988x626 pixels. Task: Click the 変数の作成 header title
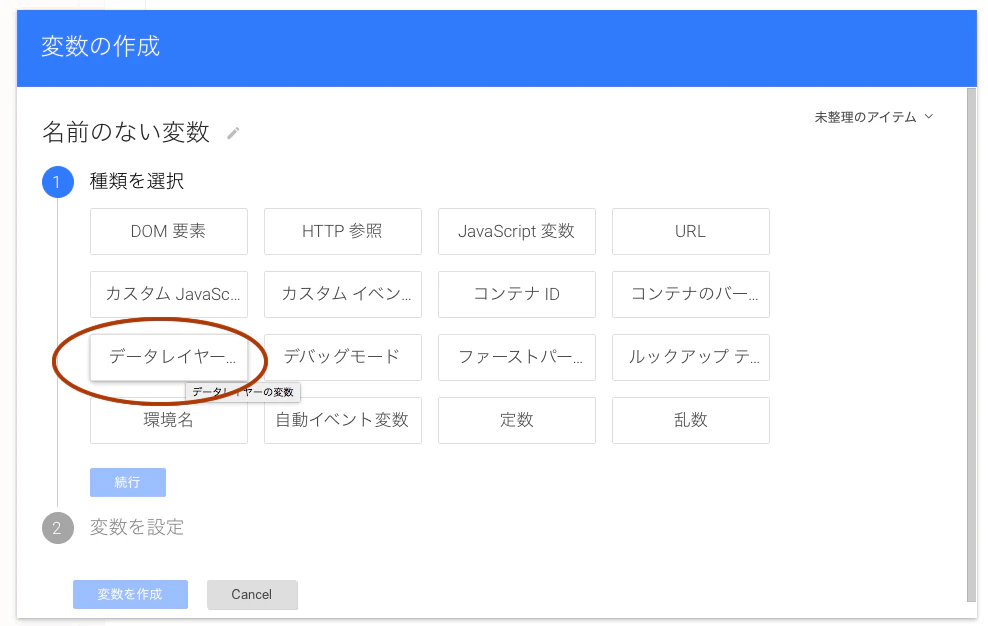pyautogui.click(x=101, y=47)
